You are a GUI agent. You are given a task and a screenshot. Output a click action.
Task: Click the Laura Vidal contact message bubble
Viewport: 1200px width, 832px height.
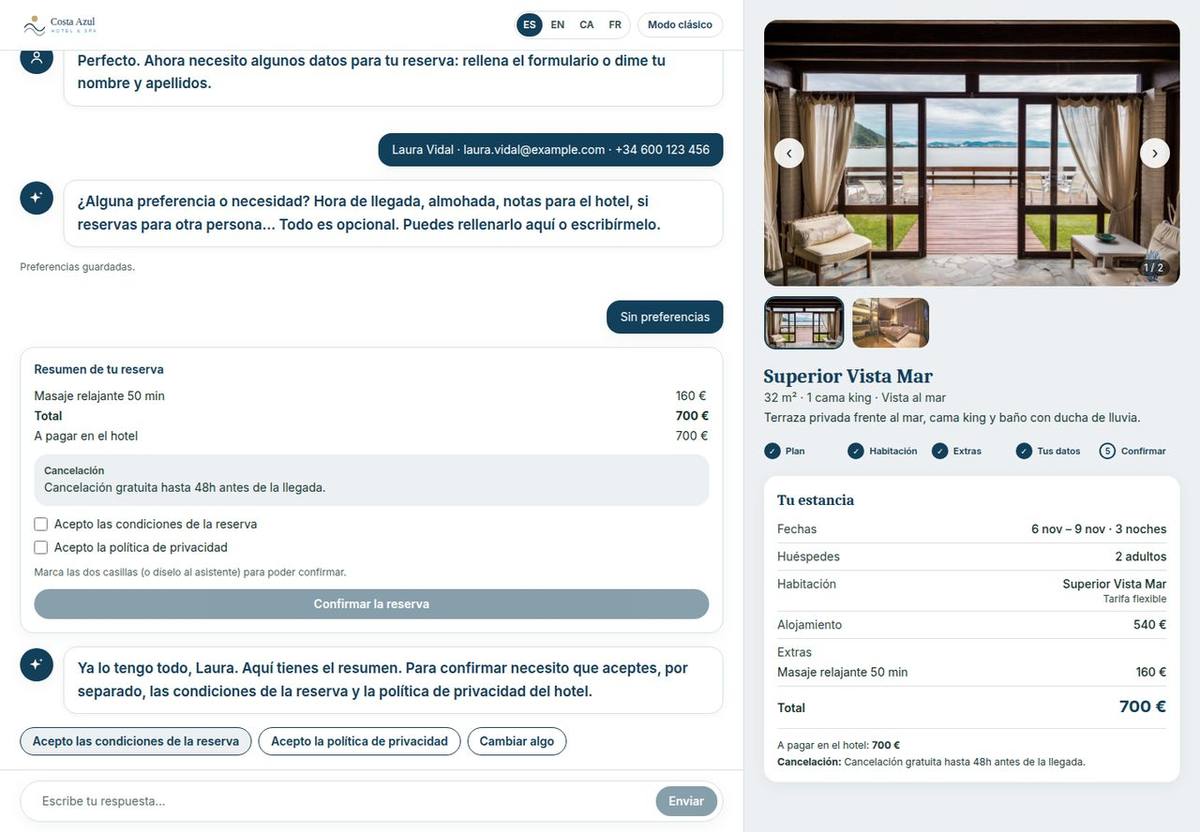551,150
